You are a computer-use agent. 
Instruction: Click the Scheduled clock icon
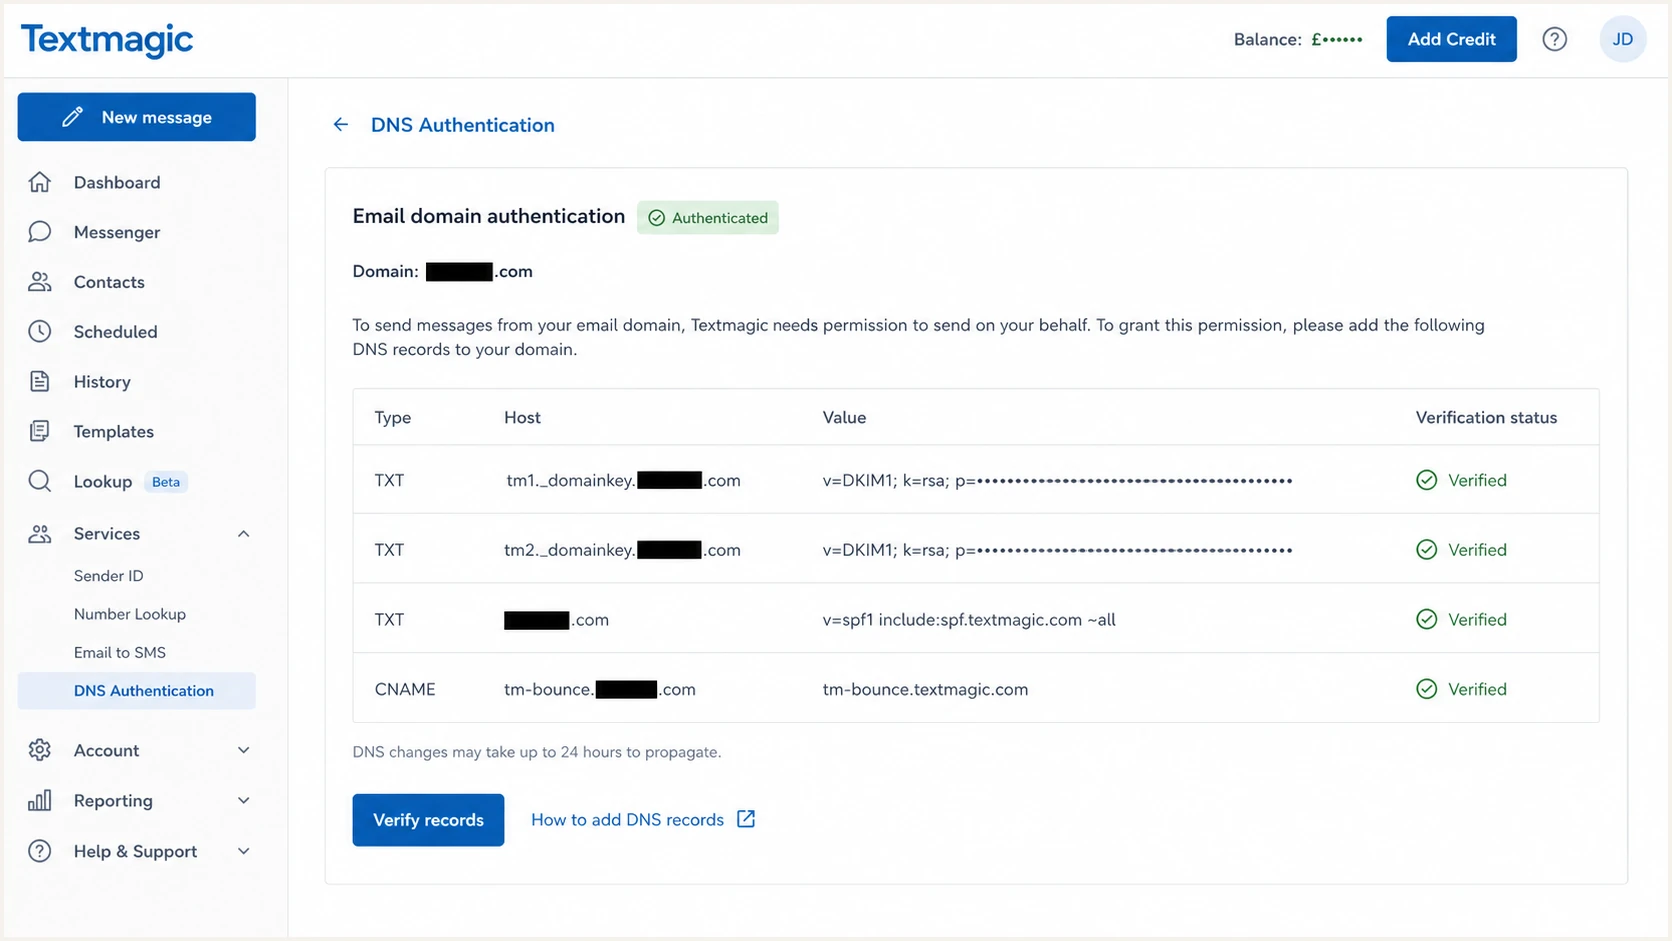[x=40, y=332]
